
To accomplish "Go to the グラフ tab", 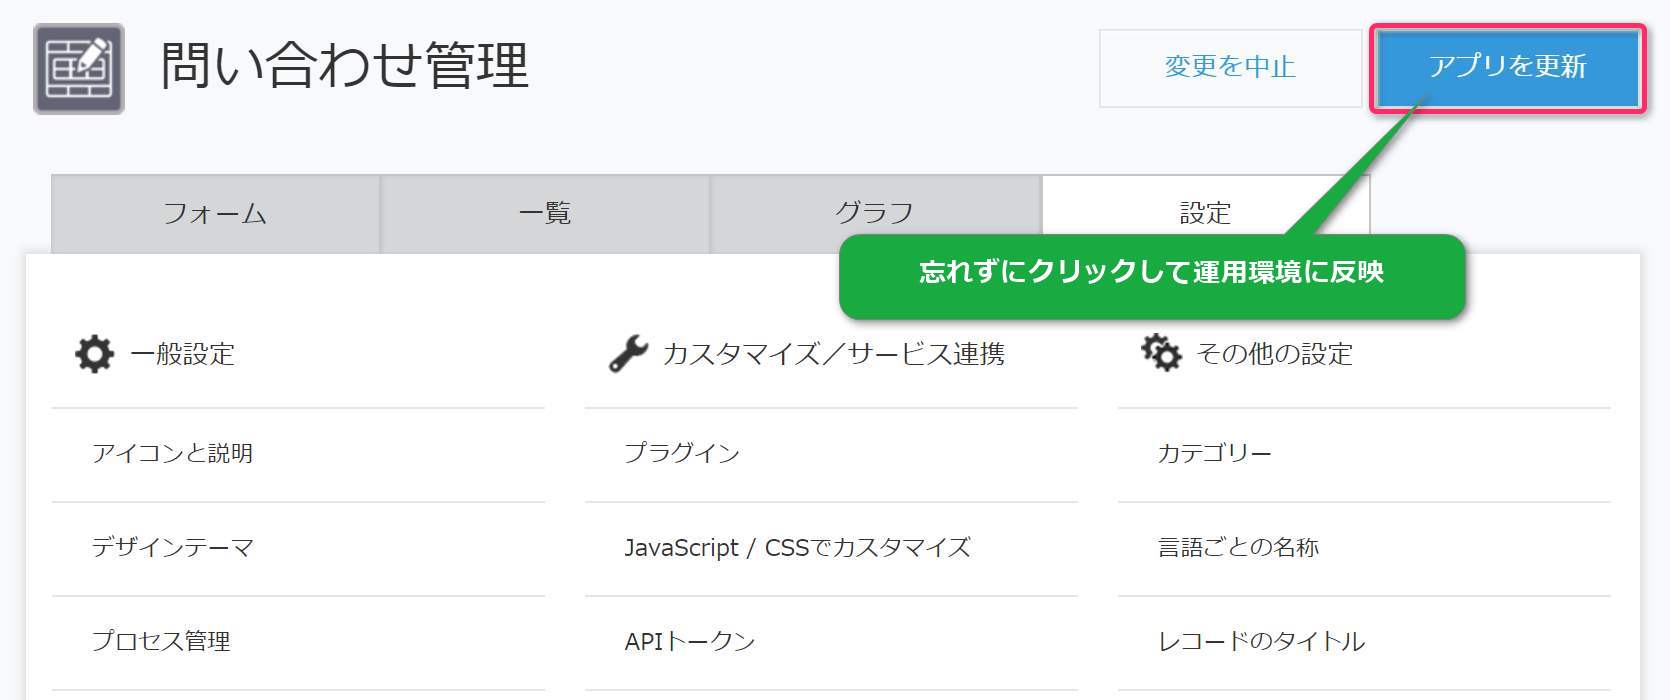I will [875, 213].
